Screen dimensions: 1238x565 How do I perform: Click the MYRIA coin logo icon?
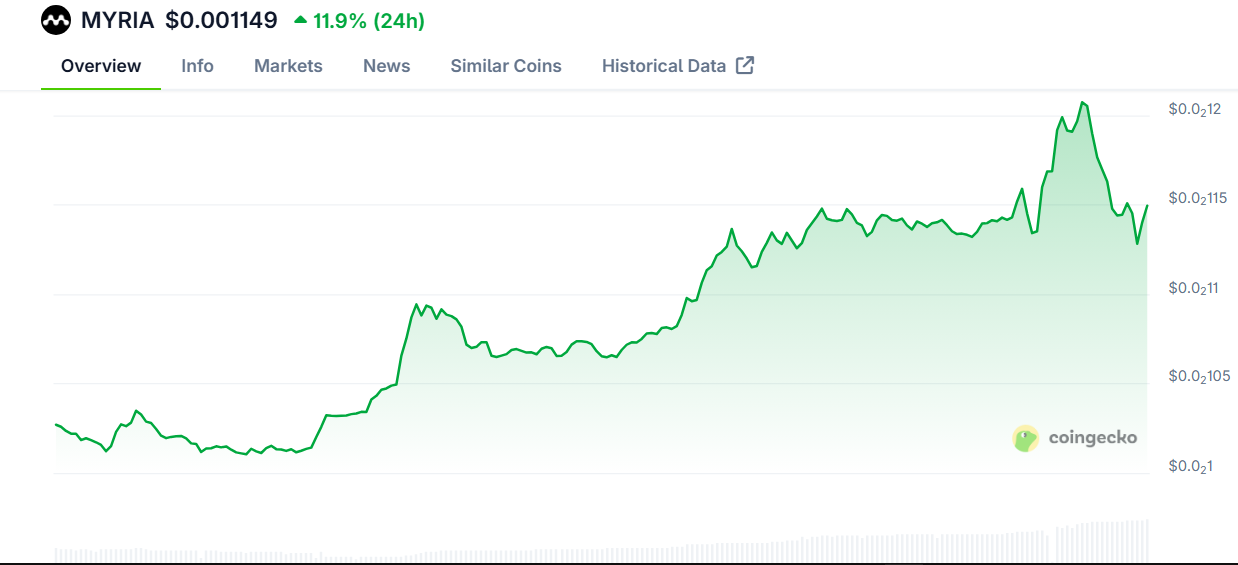[x=56, y=19]
